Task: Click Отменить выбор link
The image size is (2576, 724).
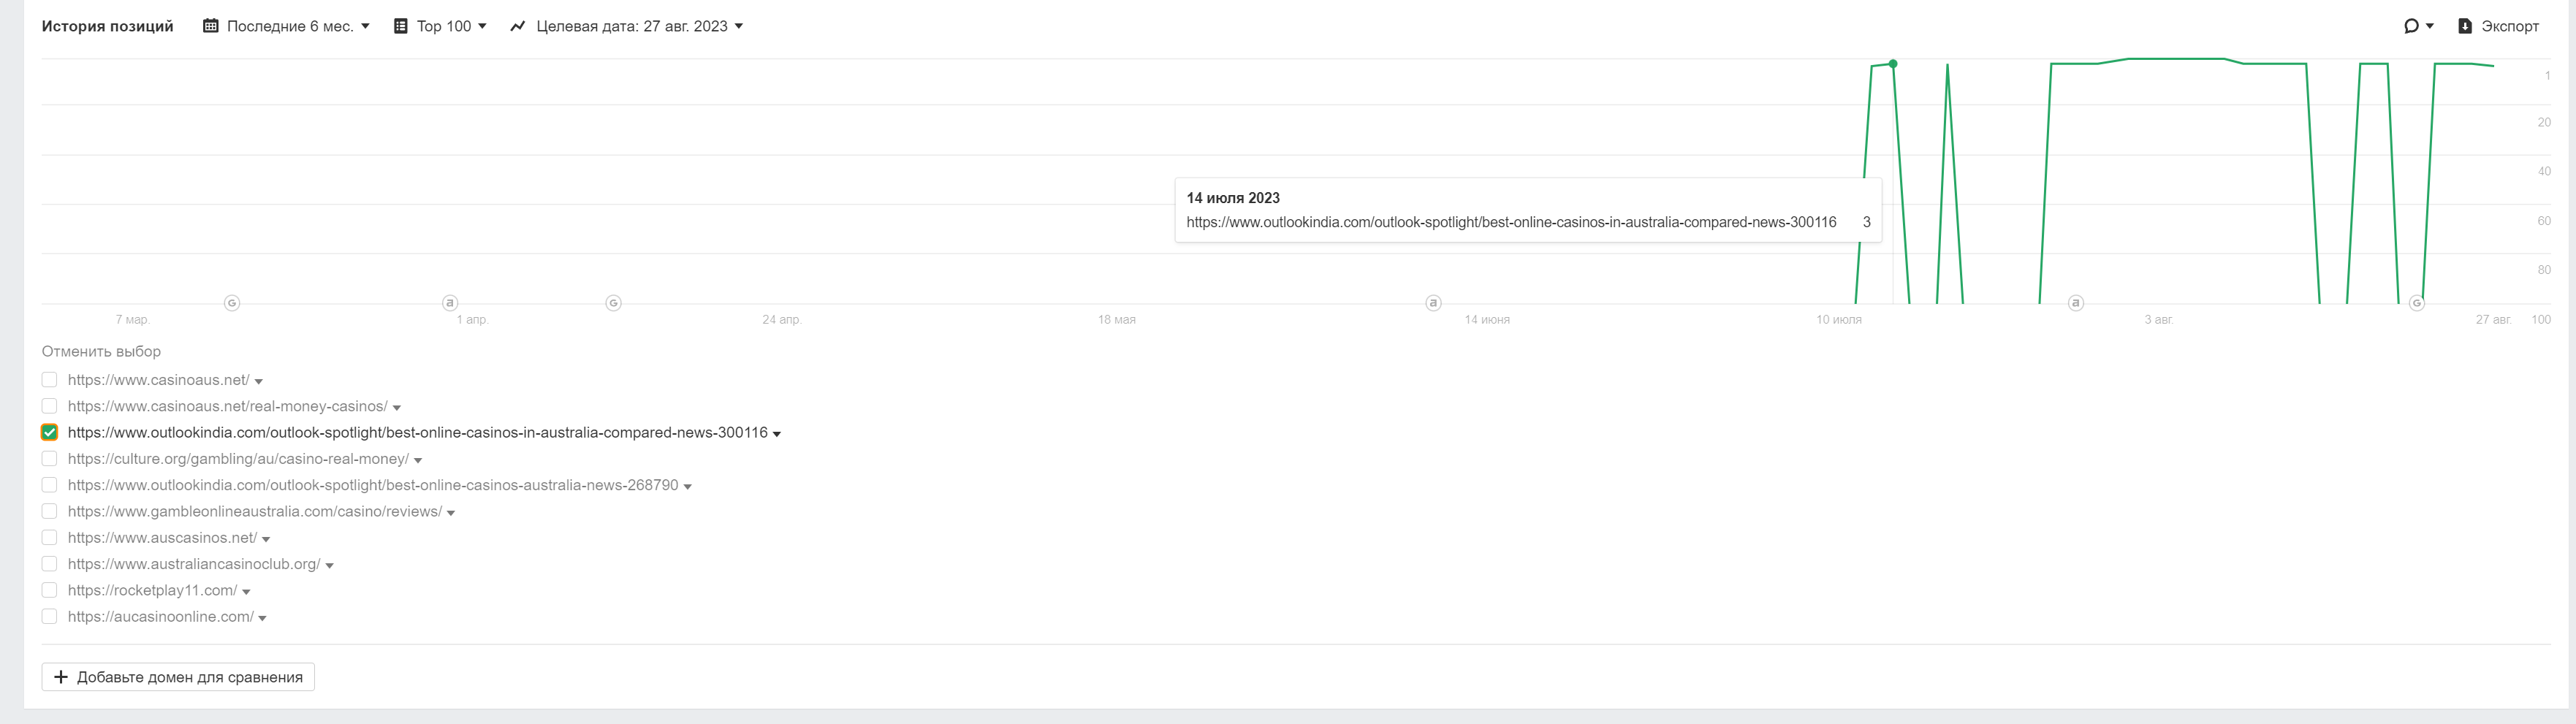Action: [101, 351]
